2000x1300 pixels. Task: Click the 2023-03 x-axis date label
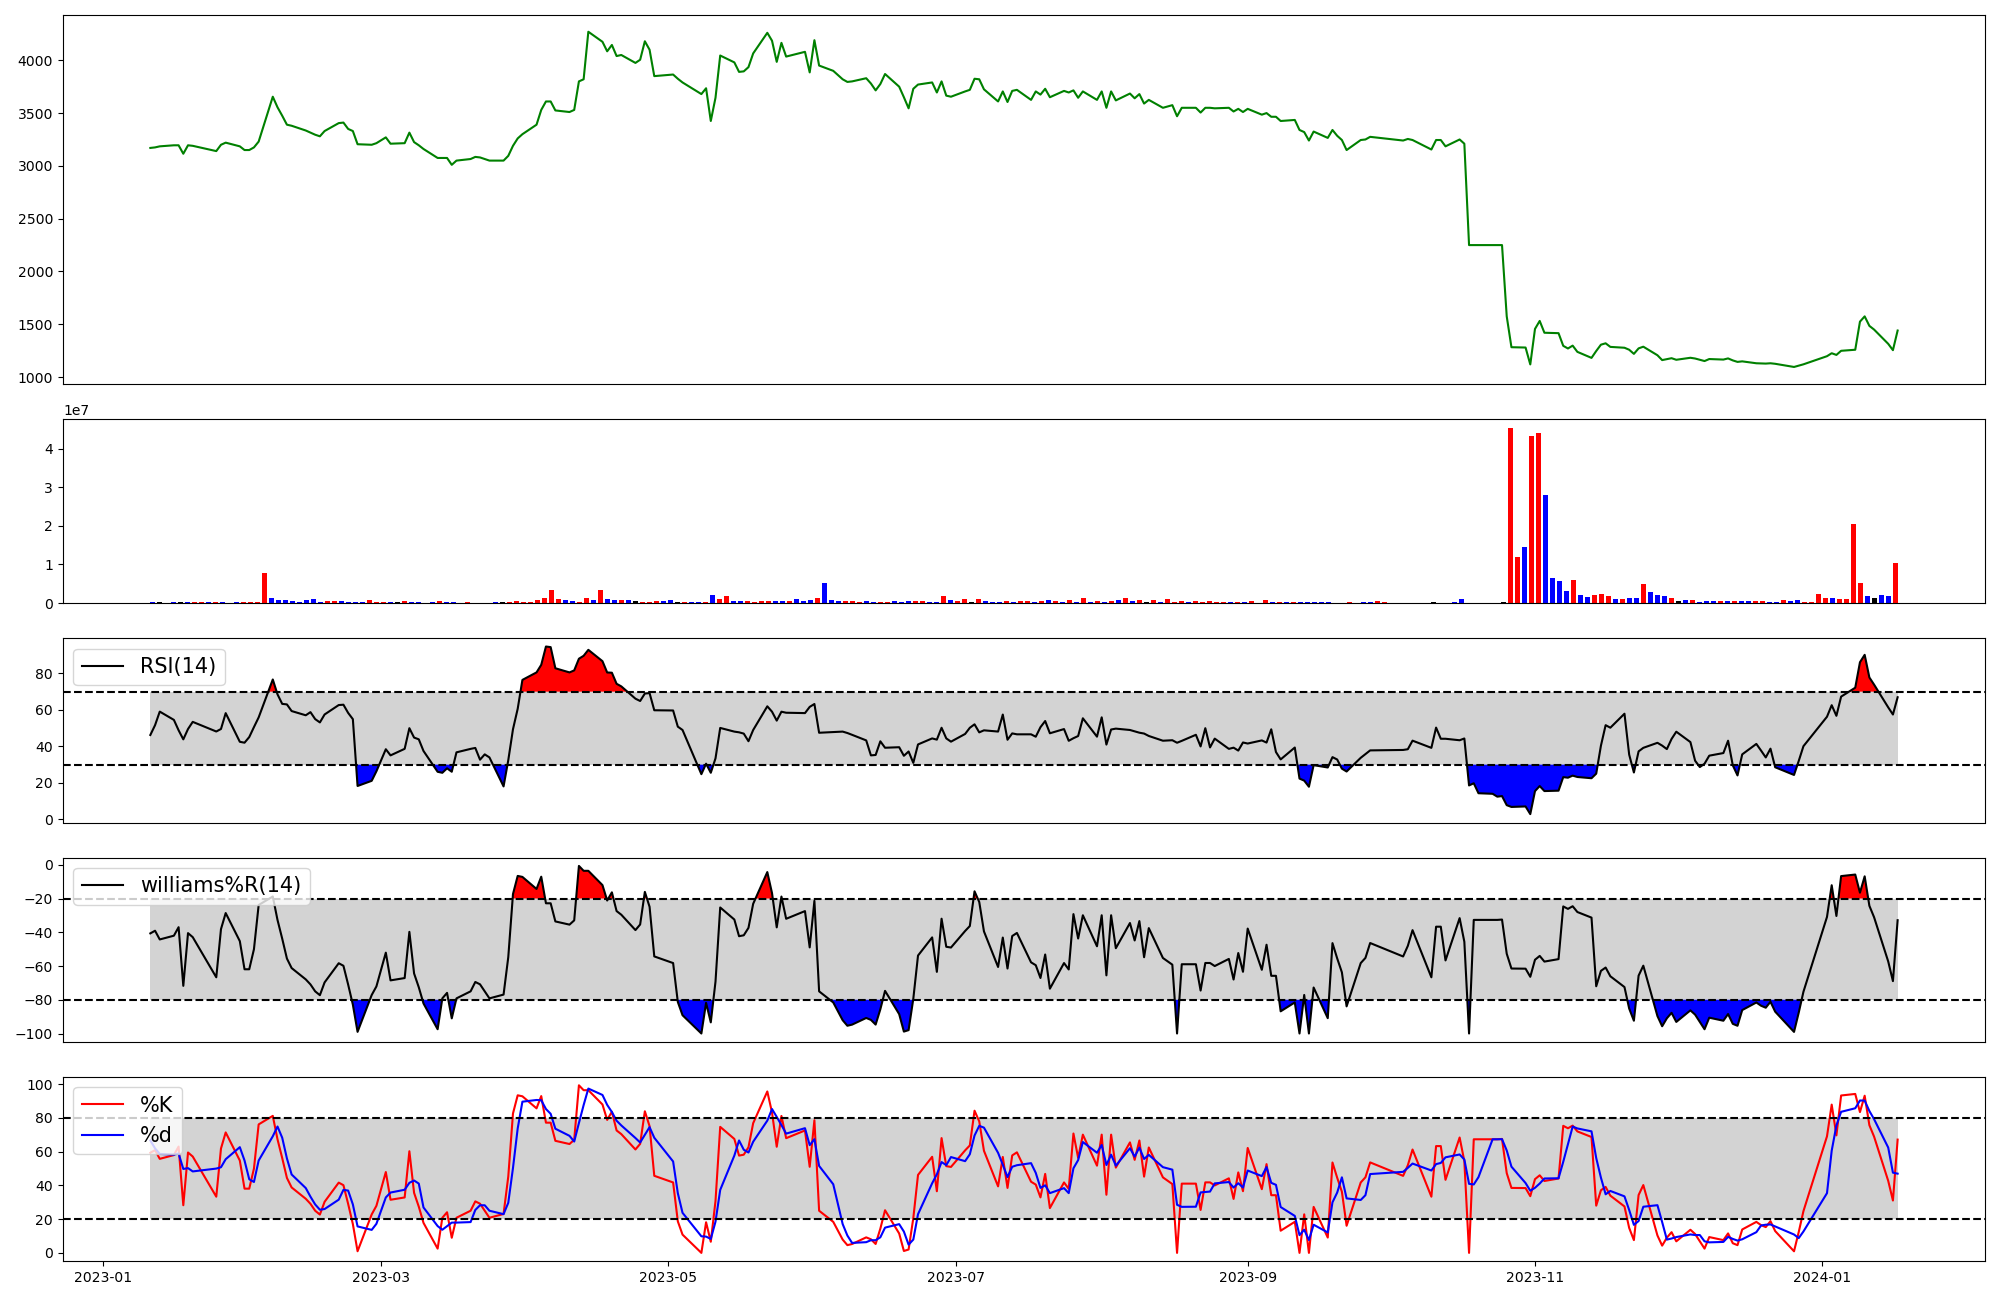coord(382,1277)
